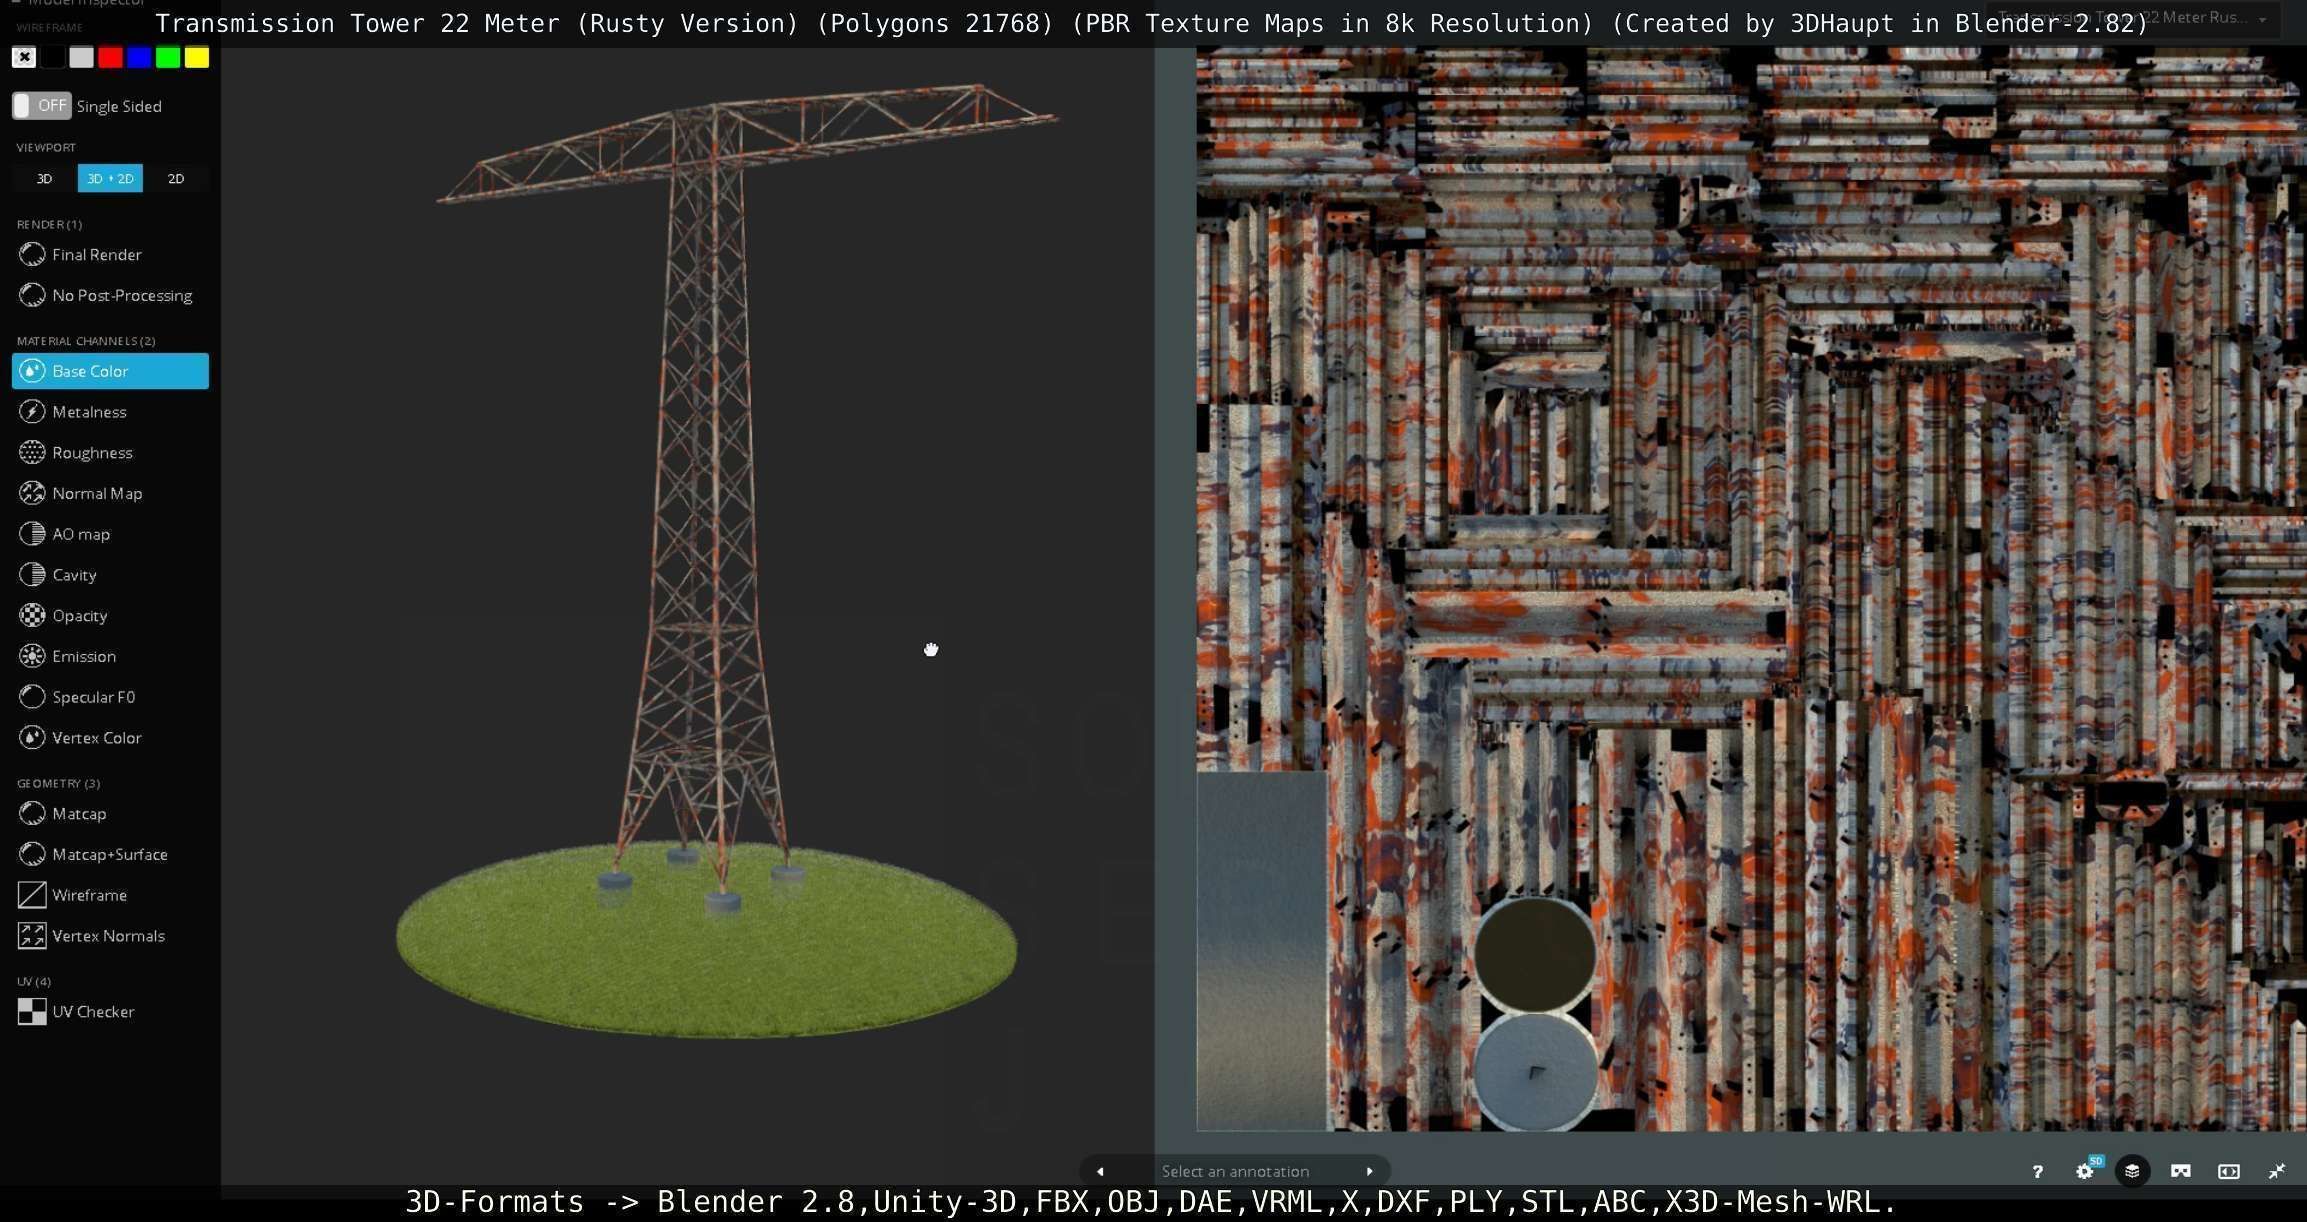Go to previous annotation arrow
Viewport: 2307px width, 1222px height.
[1100, 1172]
